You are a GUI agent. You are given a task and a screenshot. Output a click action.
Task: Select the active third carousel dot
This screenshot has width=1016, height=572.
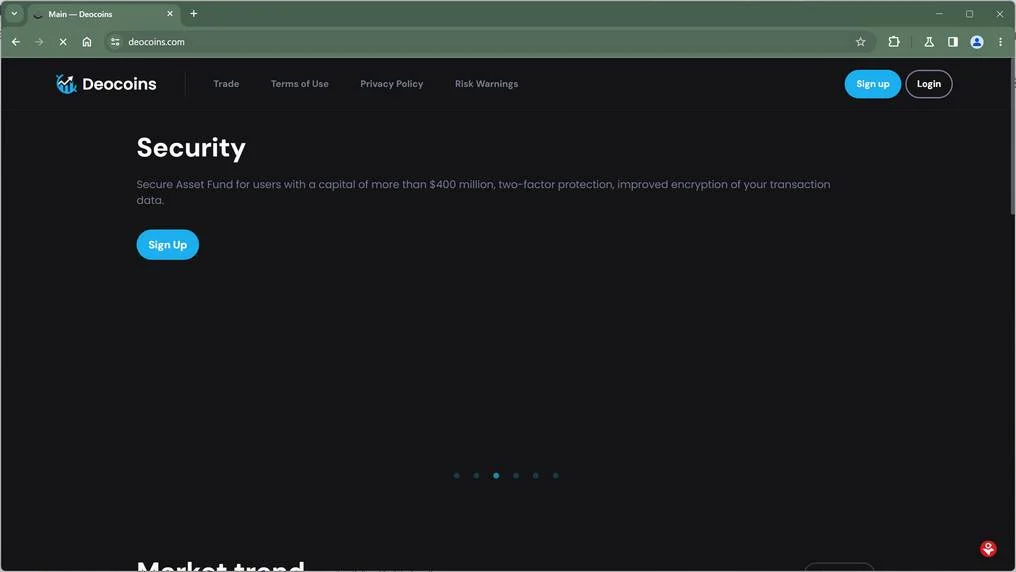click(x=496, y=475)
